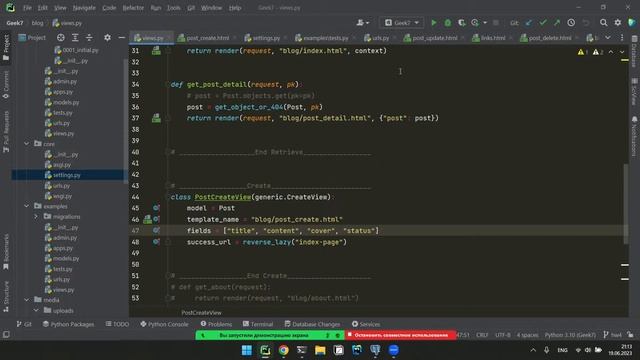
Task: Open the hidden editor tabs dropdown chevron
Action: coord(608,38)
